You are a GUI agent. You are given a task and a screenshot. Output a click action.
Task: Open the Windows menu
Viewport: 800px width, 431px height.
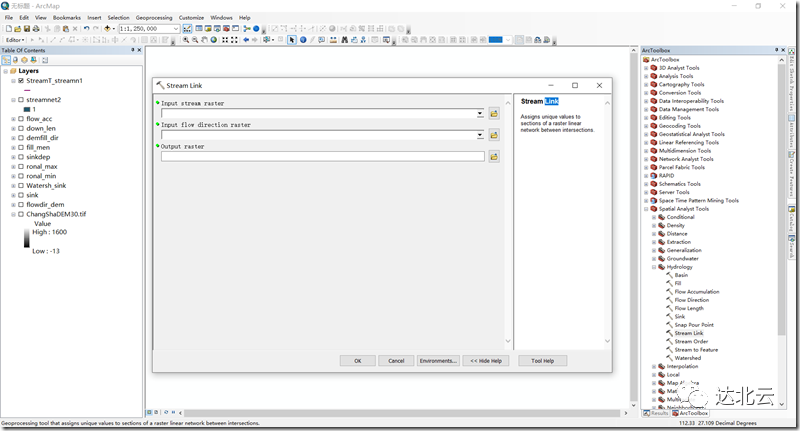click(x=221, y=17)
